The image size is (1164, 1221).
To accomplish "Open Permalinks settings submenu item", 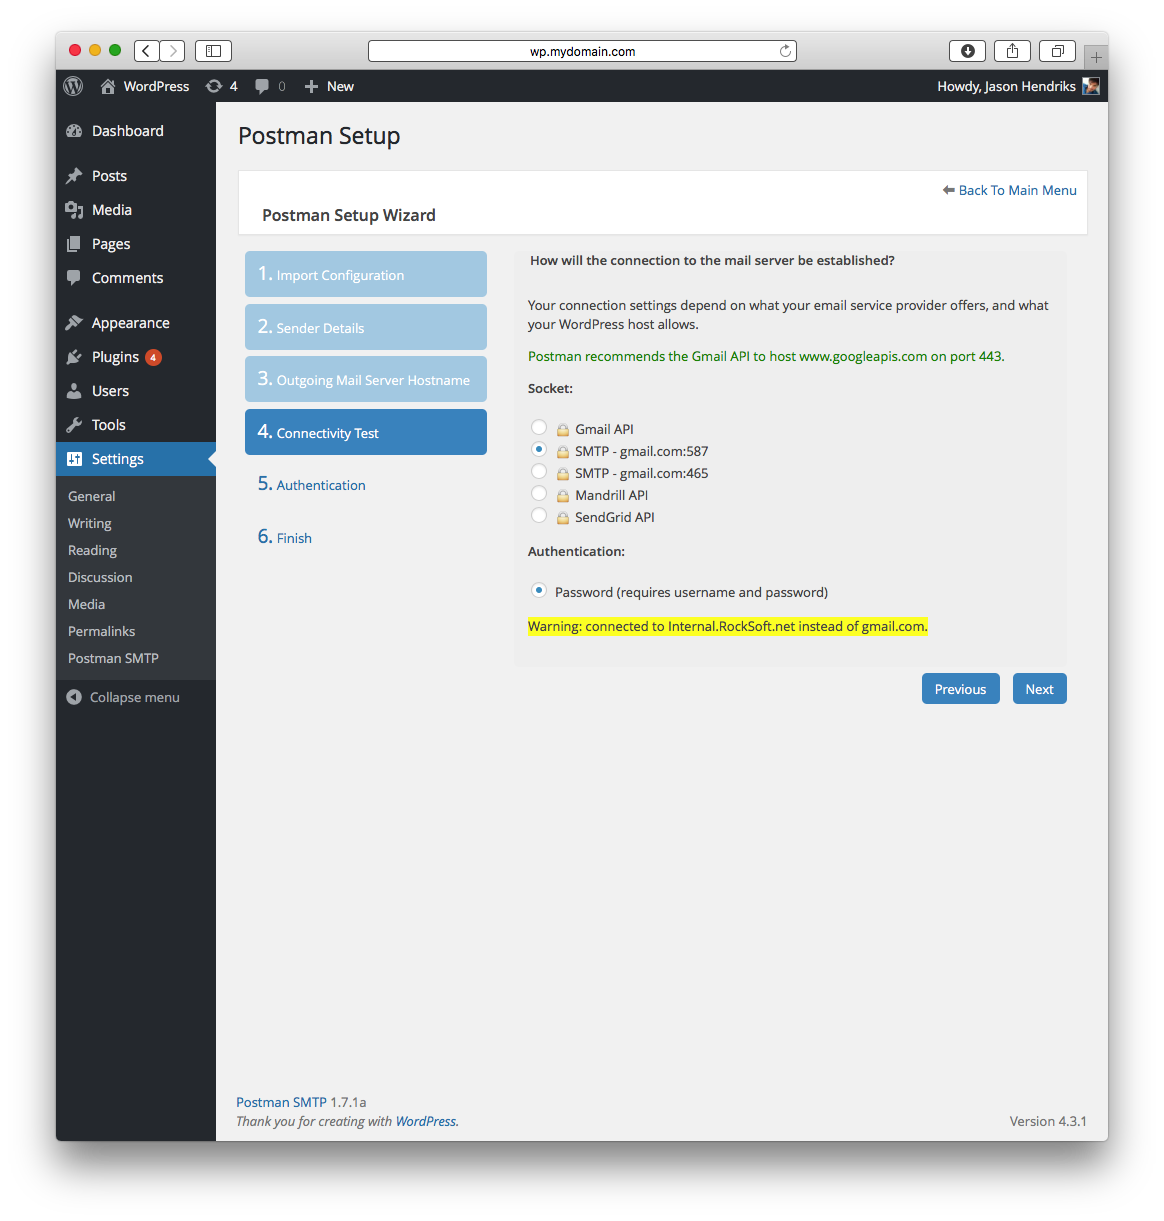I will pos(102,631).
